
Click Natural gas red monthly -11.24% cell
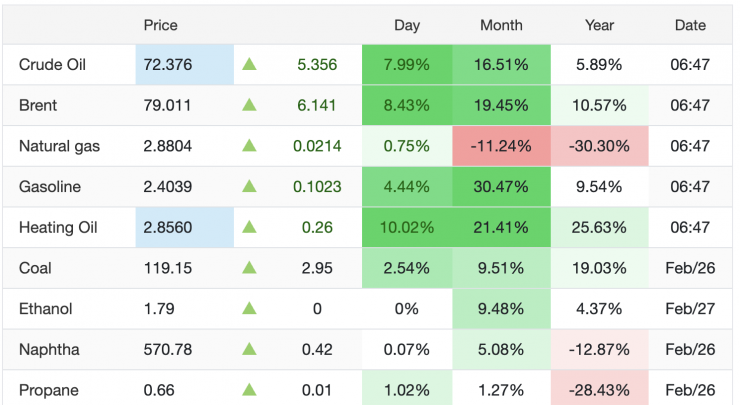click(x=501, y=146)
